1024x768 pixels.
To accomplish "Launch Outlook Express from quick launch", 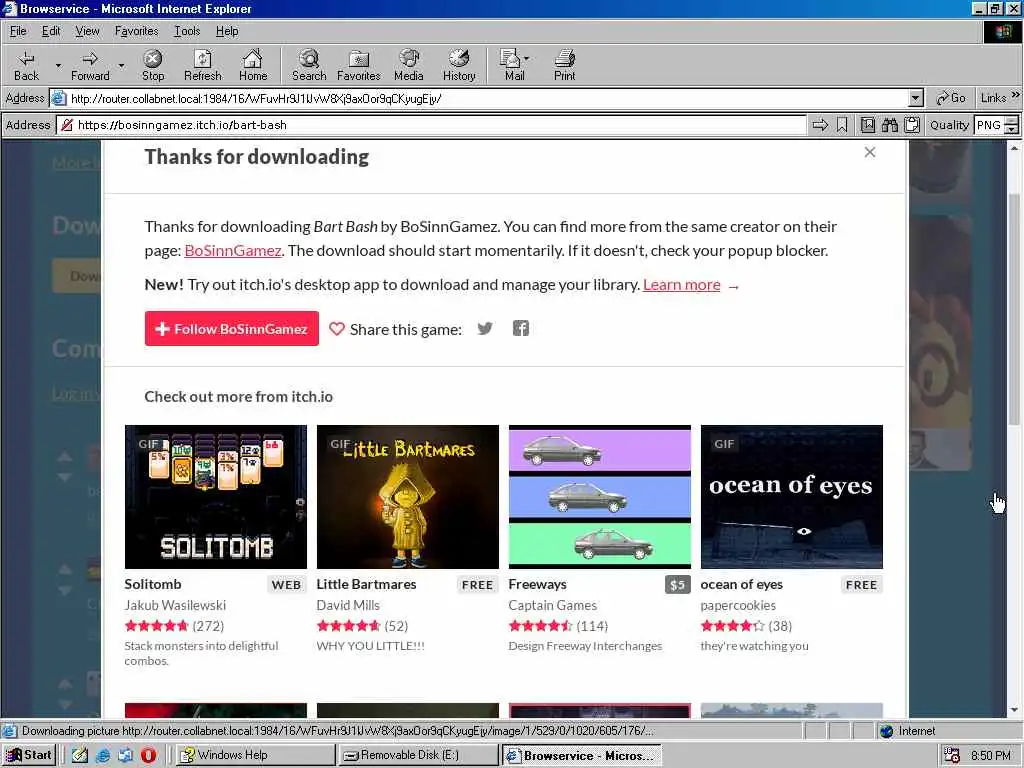I will click(x=125, y=755).
